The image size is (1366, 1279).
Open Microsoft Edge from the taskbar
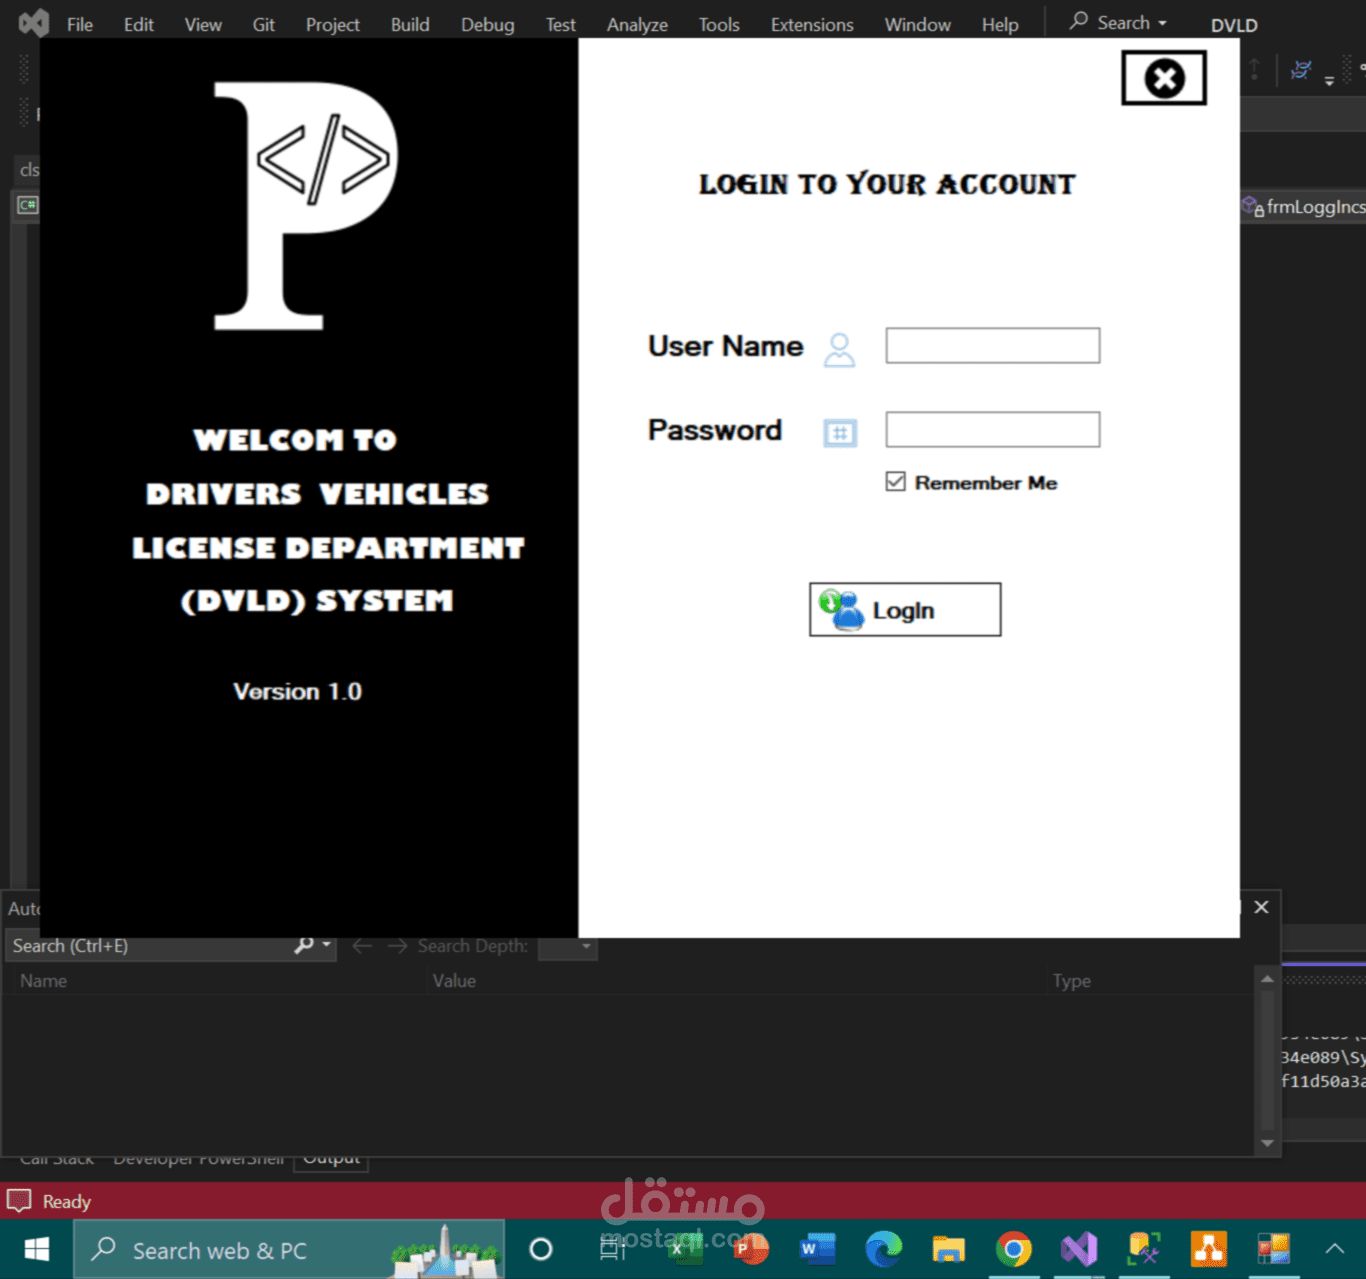pos(883,1249)
